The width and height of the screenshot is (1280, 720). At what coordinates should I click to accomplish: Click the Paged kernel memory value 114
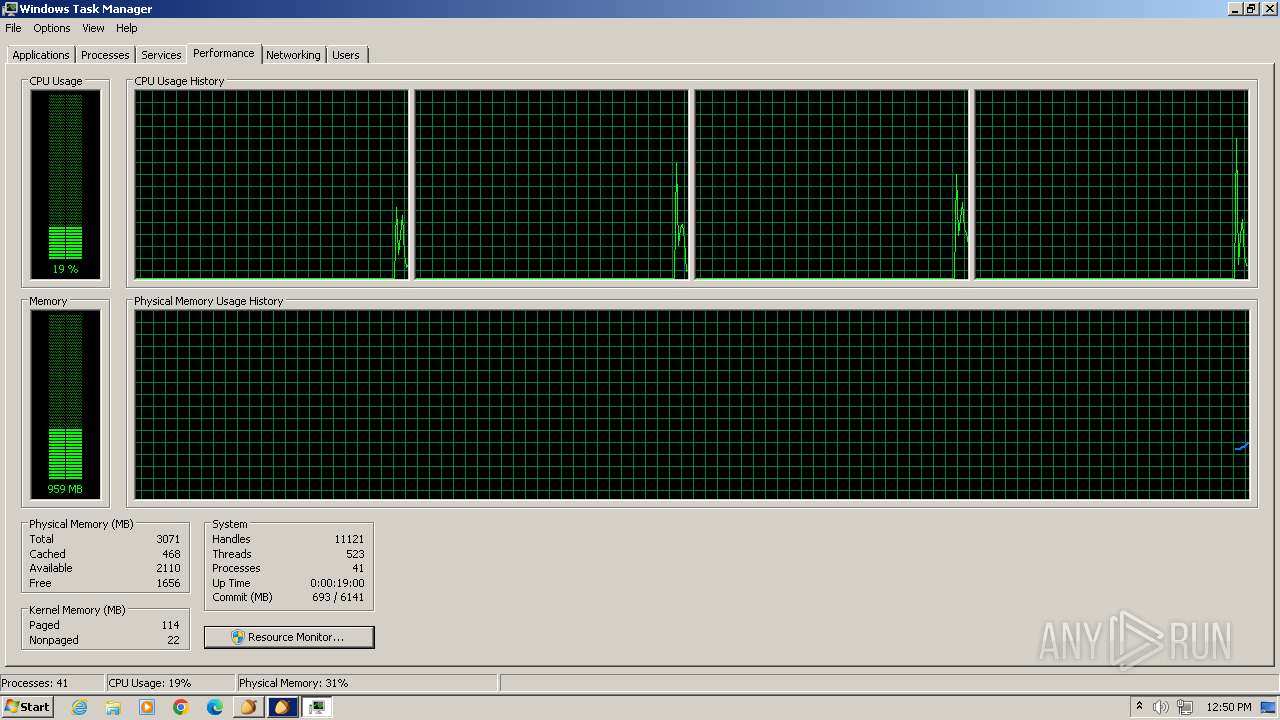[x=170, y=625]
